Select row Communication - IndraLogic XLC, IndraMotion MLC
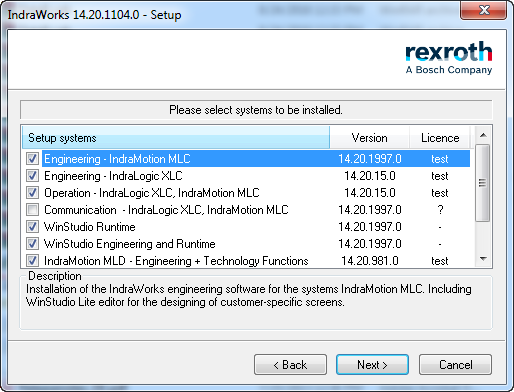The image size is (514, 392). pos(256,210)
